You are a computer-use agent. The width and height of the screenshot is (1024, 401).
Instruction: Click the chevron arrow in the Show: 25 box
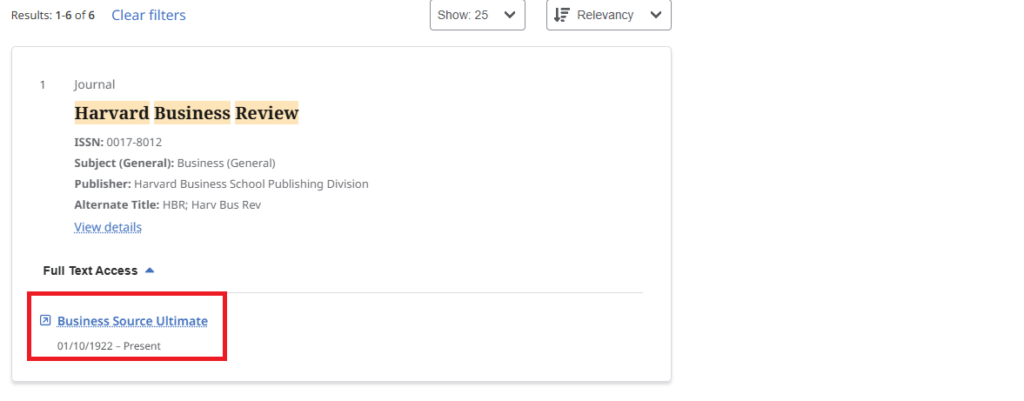pyautogui.click(x=510, y=15)
